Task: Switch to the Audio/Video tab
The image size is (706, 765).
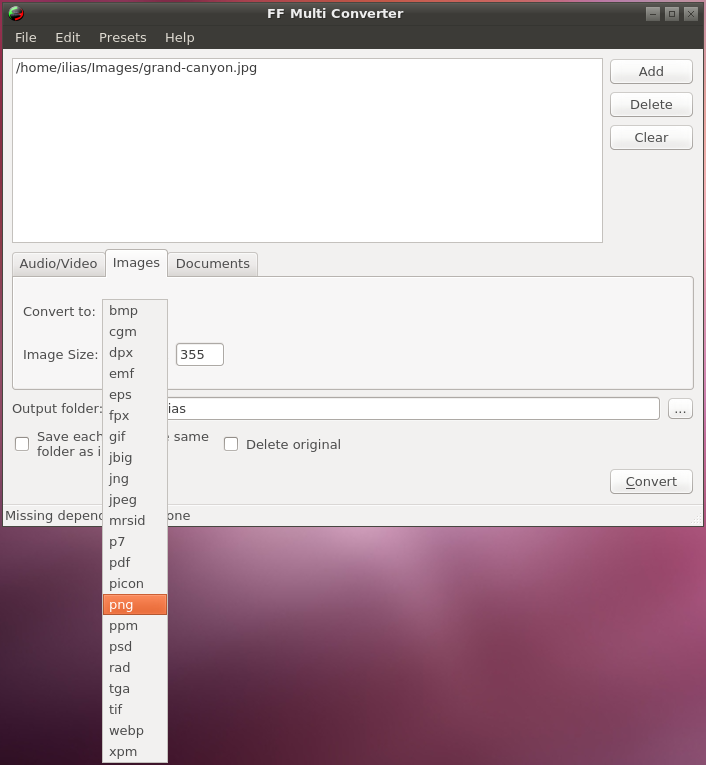Action: pyautogui.click(x=59, y=264)
